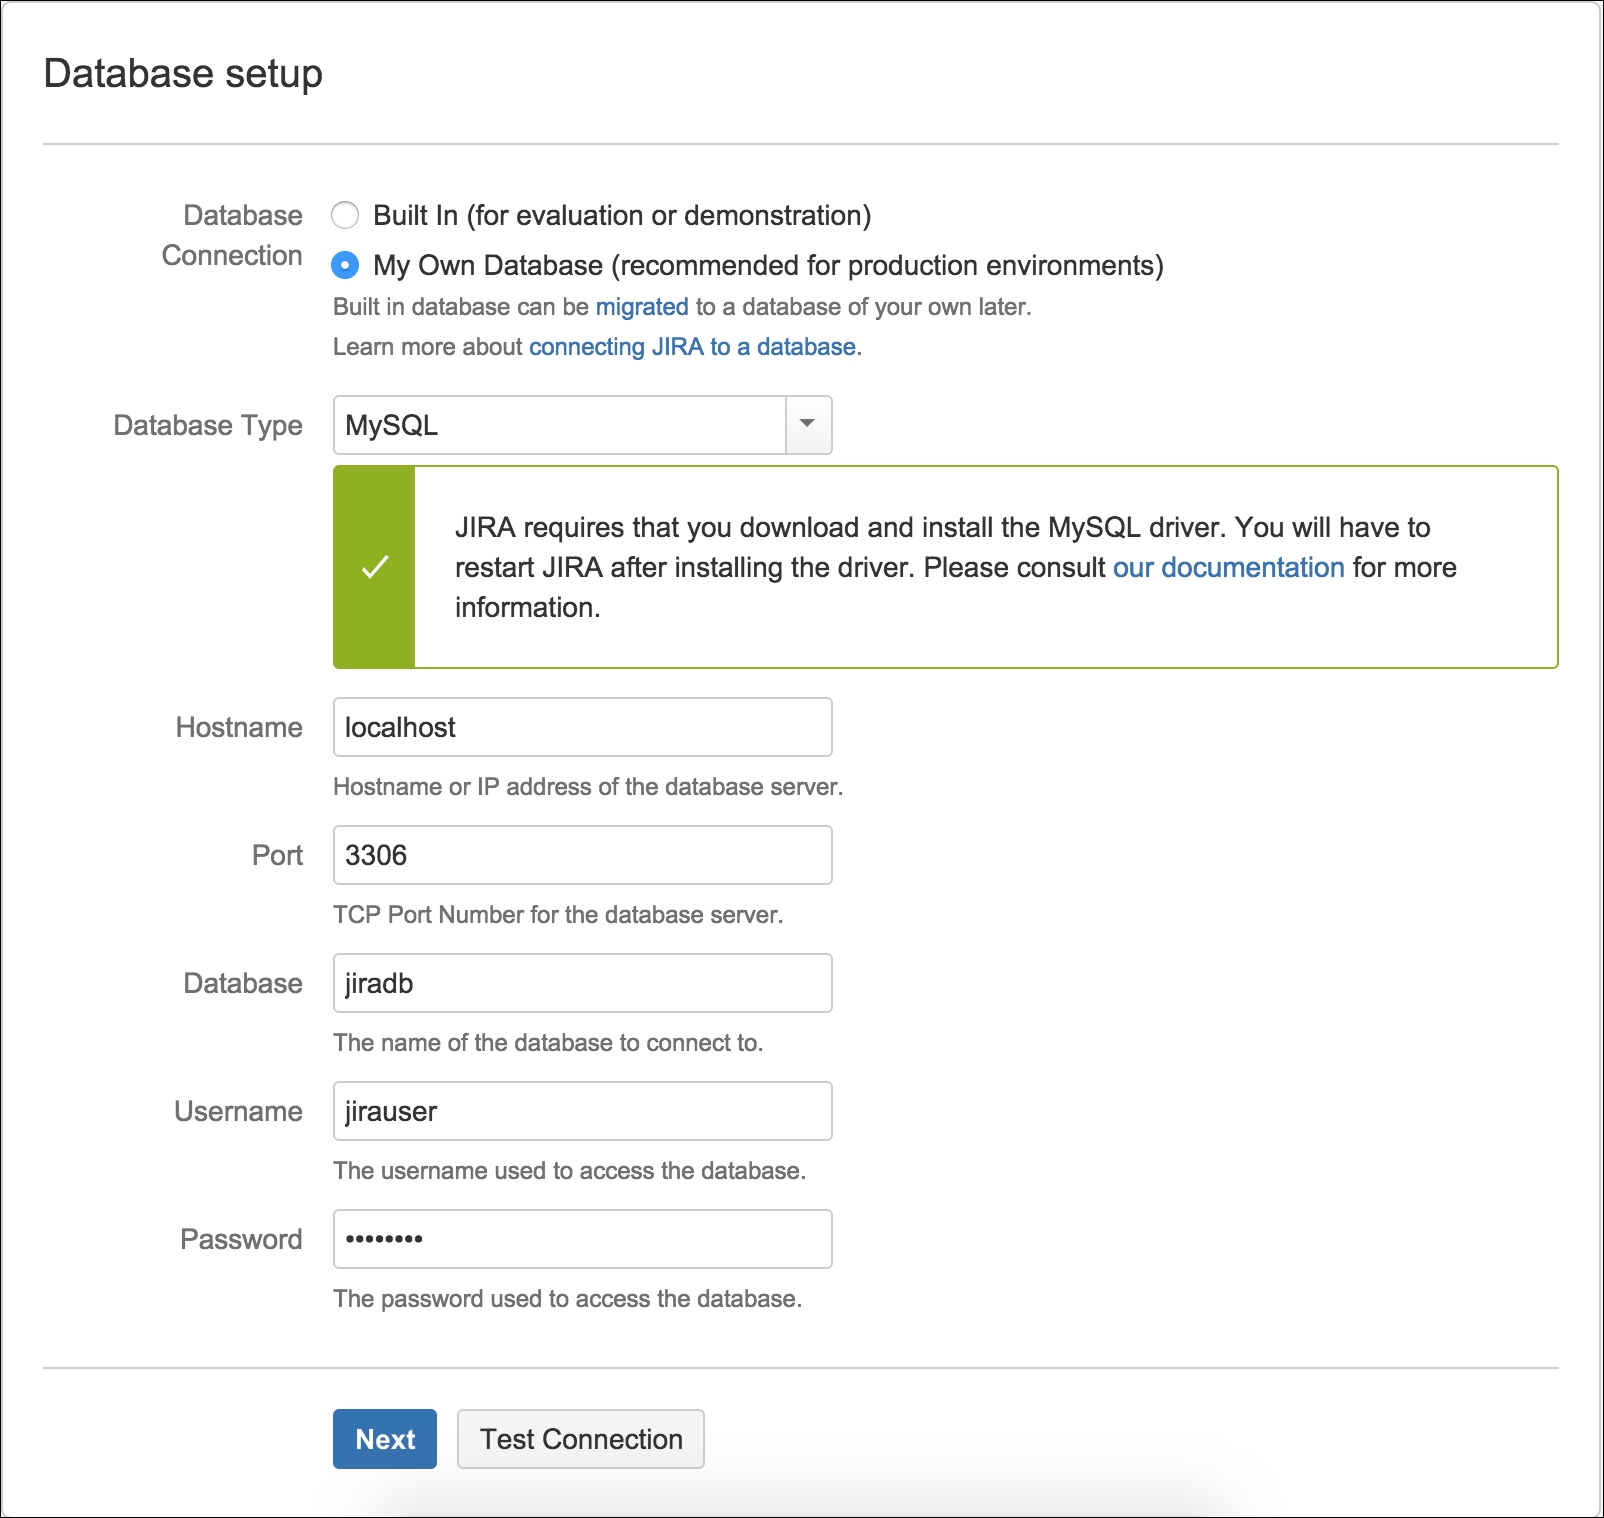This screenshot has width=1604, height=1518.
Task: Click the 'Hostname or IP address of the database server.' hint
Action: [x=588, y=787]
